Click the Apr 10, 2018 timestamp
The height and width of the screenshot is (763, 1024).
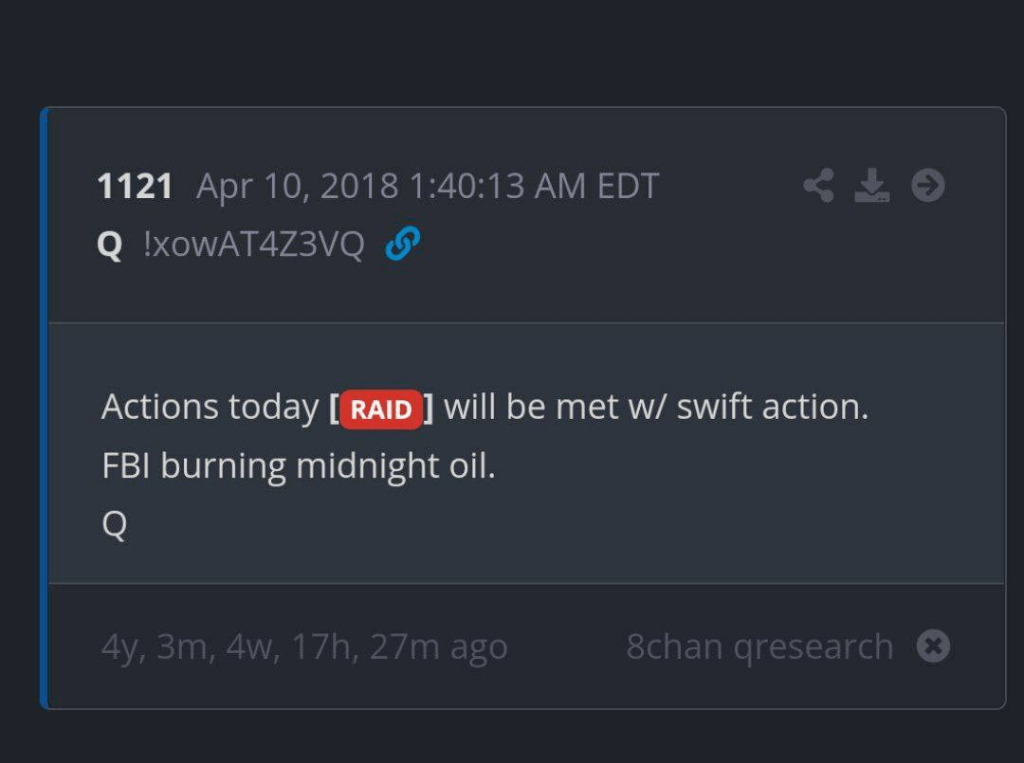click(x=427, y=187)
